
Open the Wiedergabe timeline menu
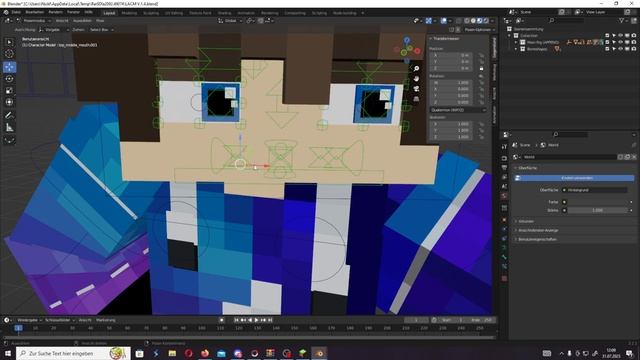click(29, 320)
